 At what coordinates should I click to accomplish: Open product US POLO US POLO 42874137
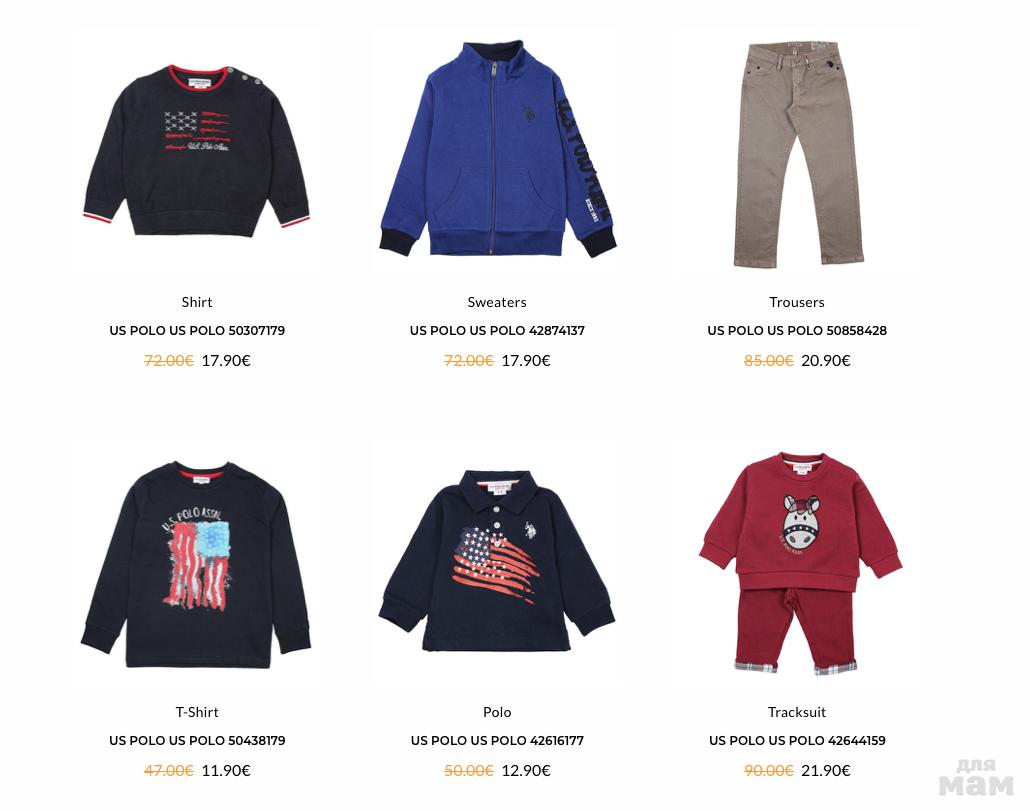click(x=497, y=330)
